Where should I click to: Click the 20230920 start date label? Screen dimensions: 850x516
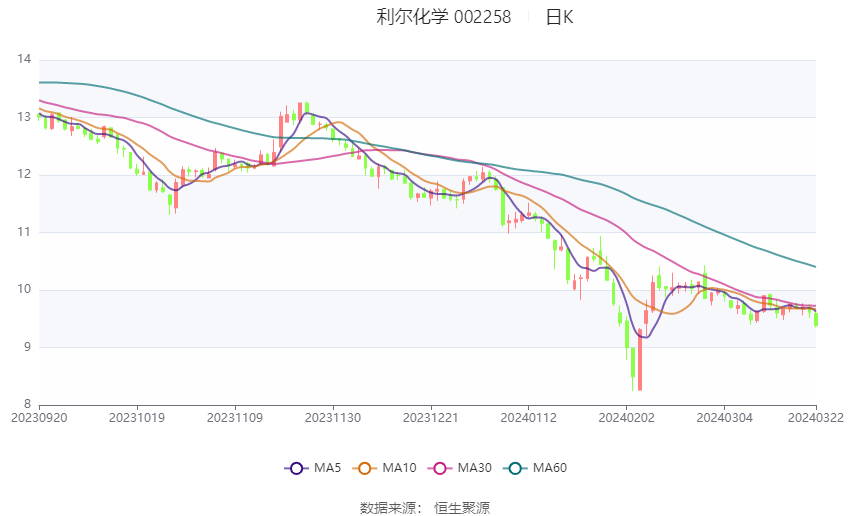[39, 418]
